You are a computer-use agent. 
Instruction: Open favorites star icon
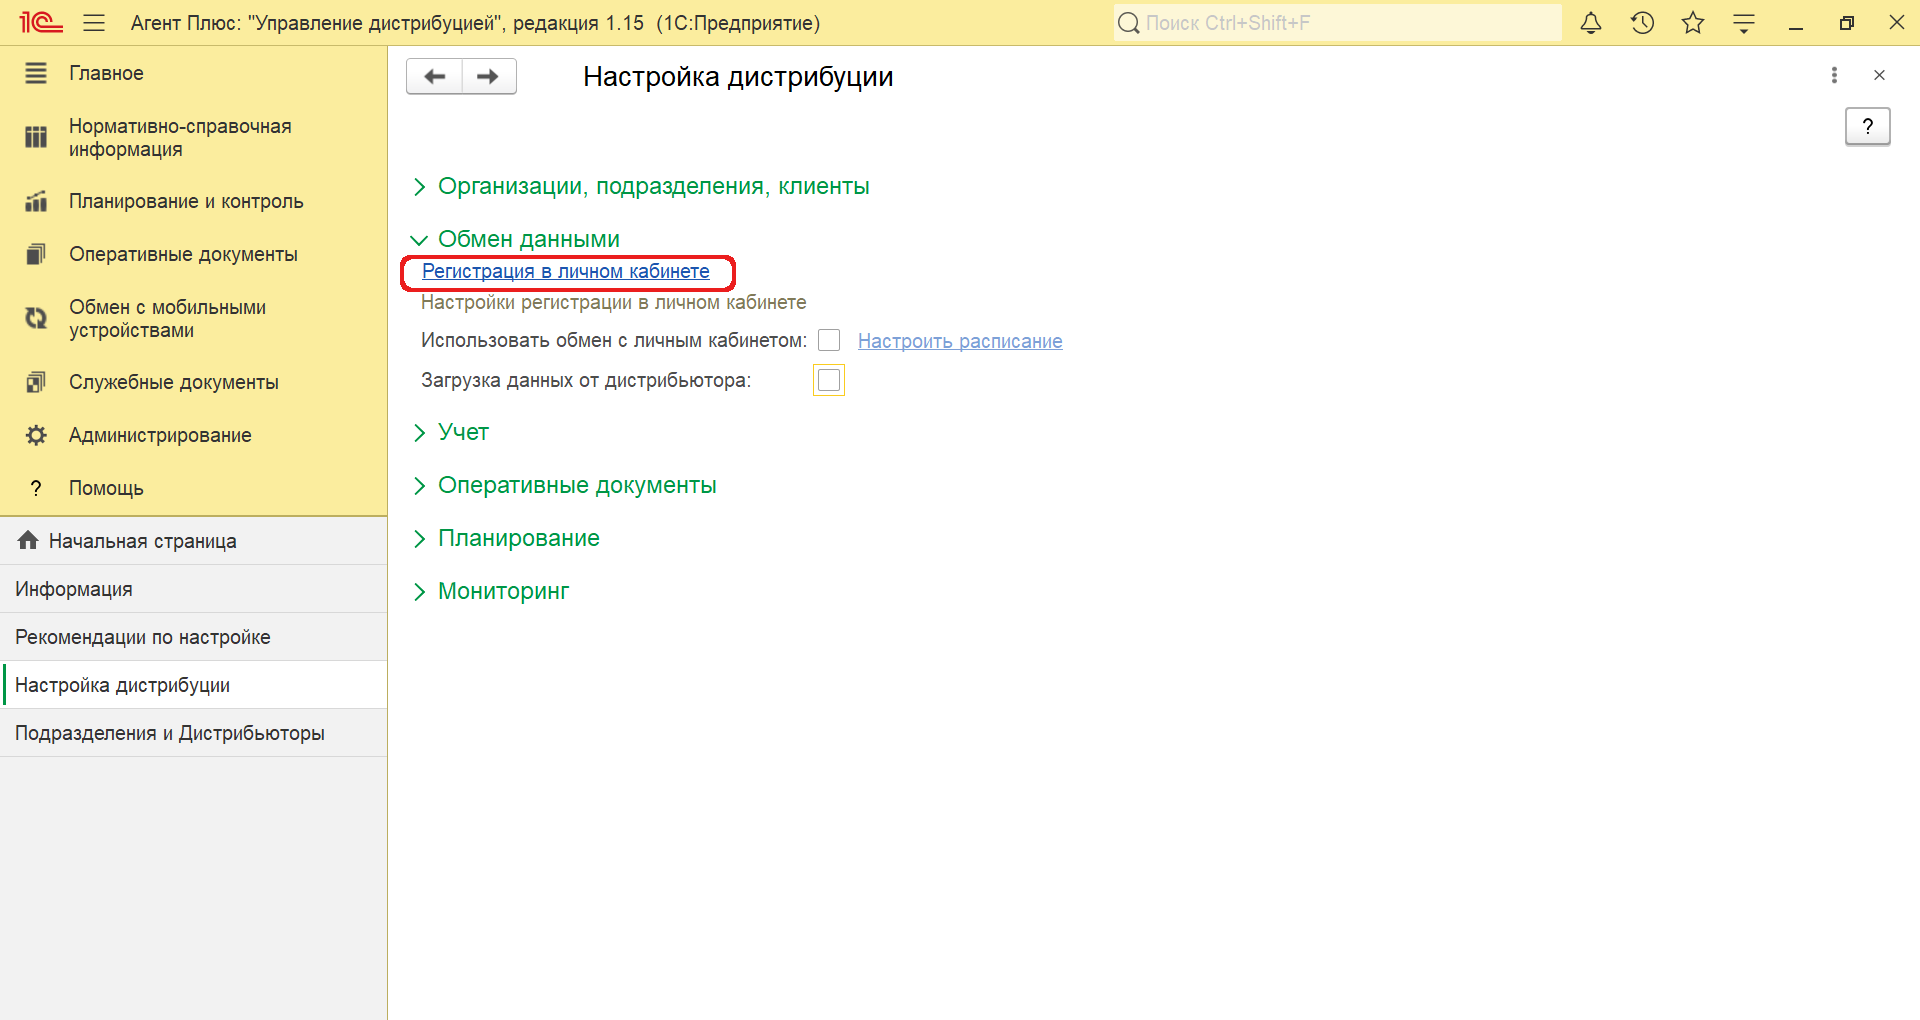click(x=1693, y=23)
